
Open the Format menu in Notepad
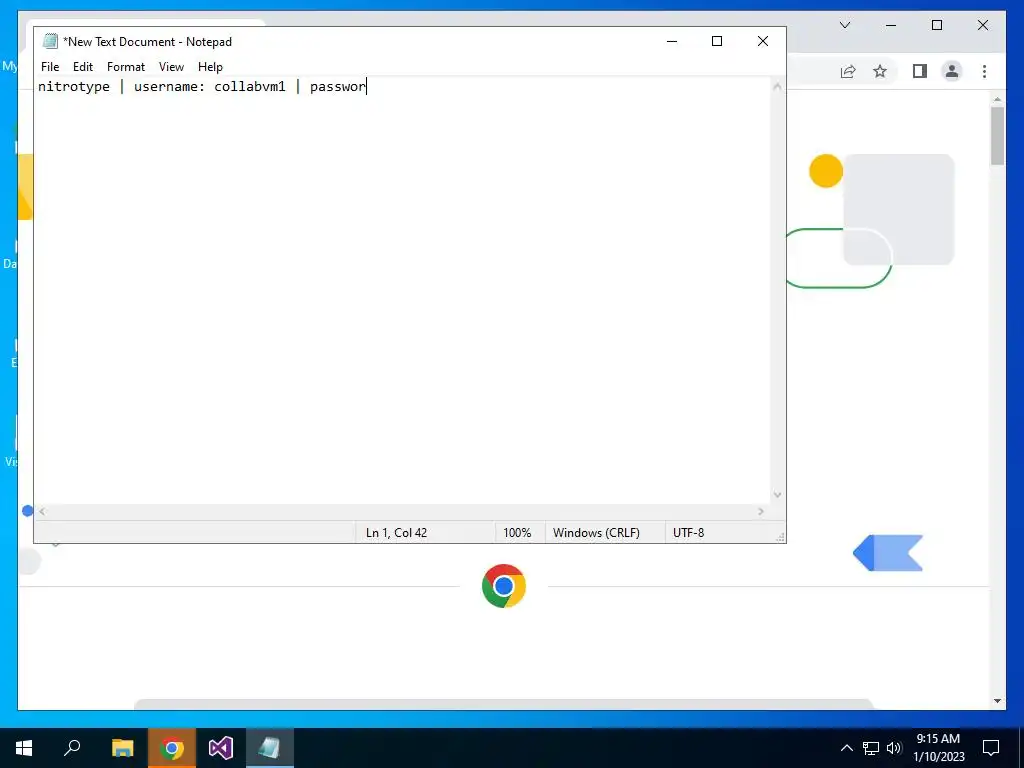[x=126, y=67]
